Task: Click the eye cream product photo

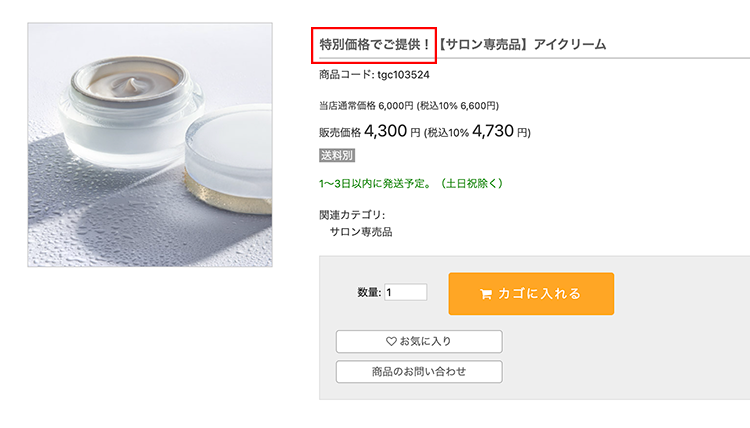Action: pos(150,145)
